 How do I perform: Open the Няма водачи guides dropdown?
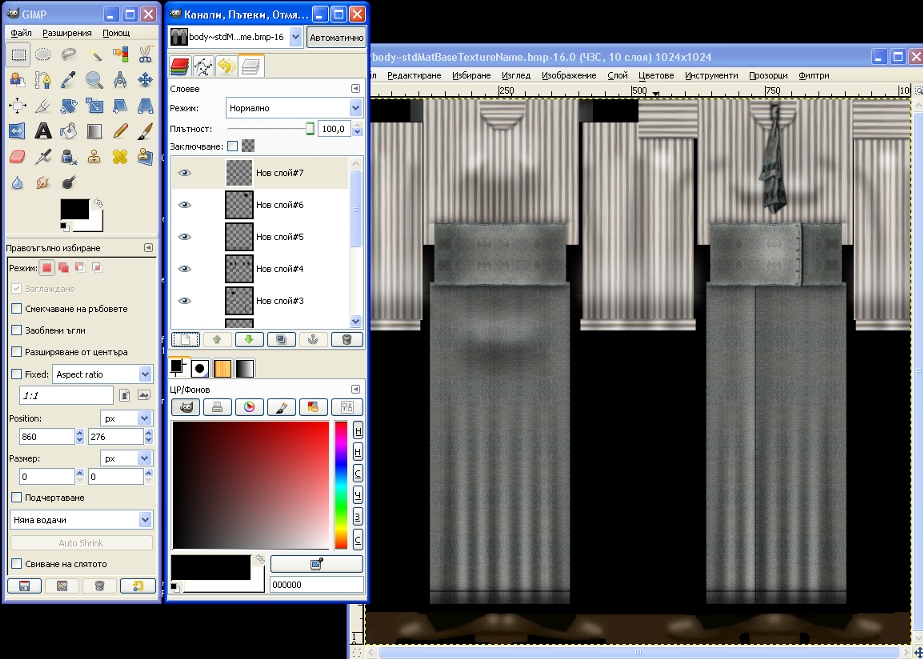pyautogui.click(x=81, y=520)
